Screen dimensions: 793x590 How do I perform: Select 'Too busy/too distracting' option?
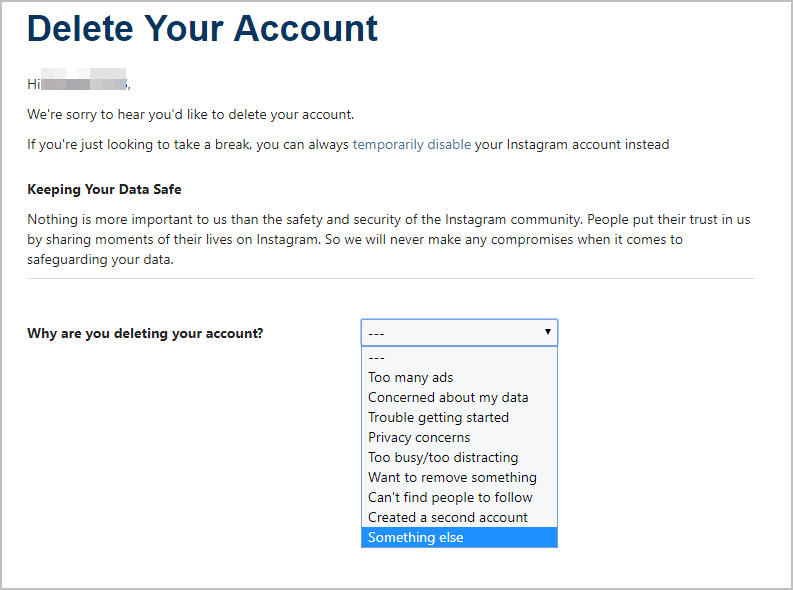click(x=459, y=458)
